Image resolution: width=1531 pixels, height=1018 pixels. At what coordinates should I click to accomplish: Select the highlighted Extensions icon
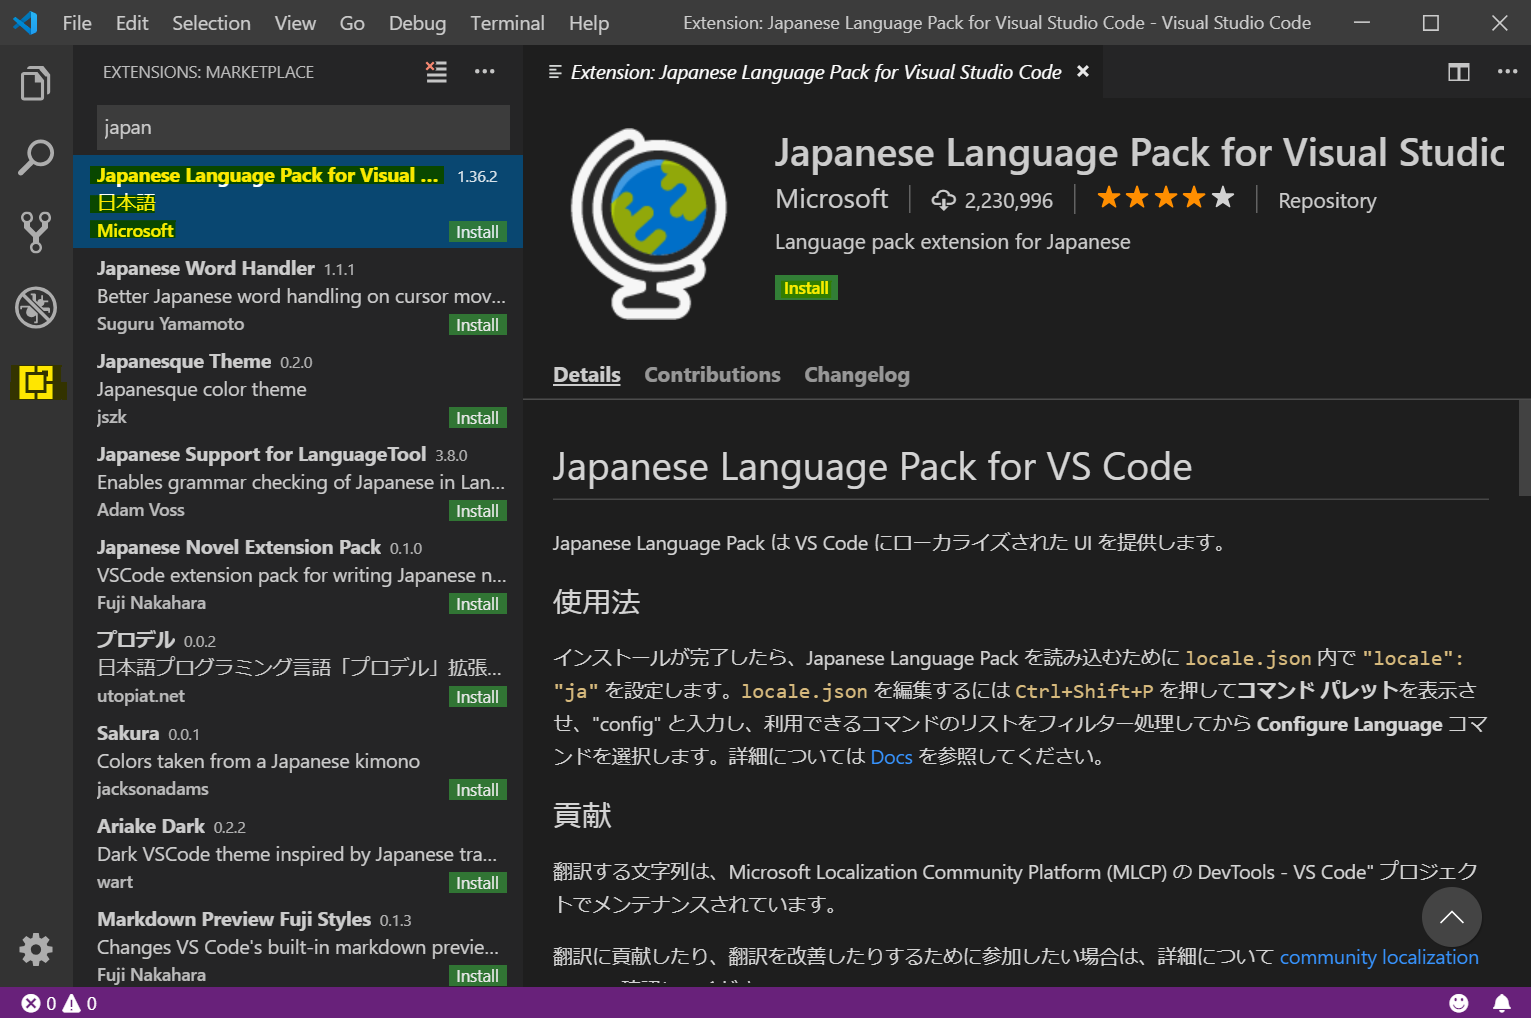(36, 382)
